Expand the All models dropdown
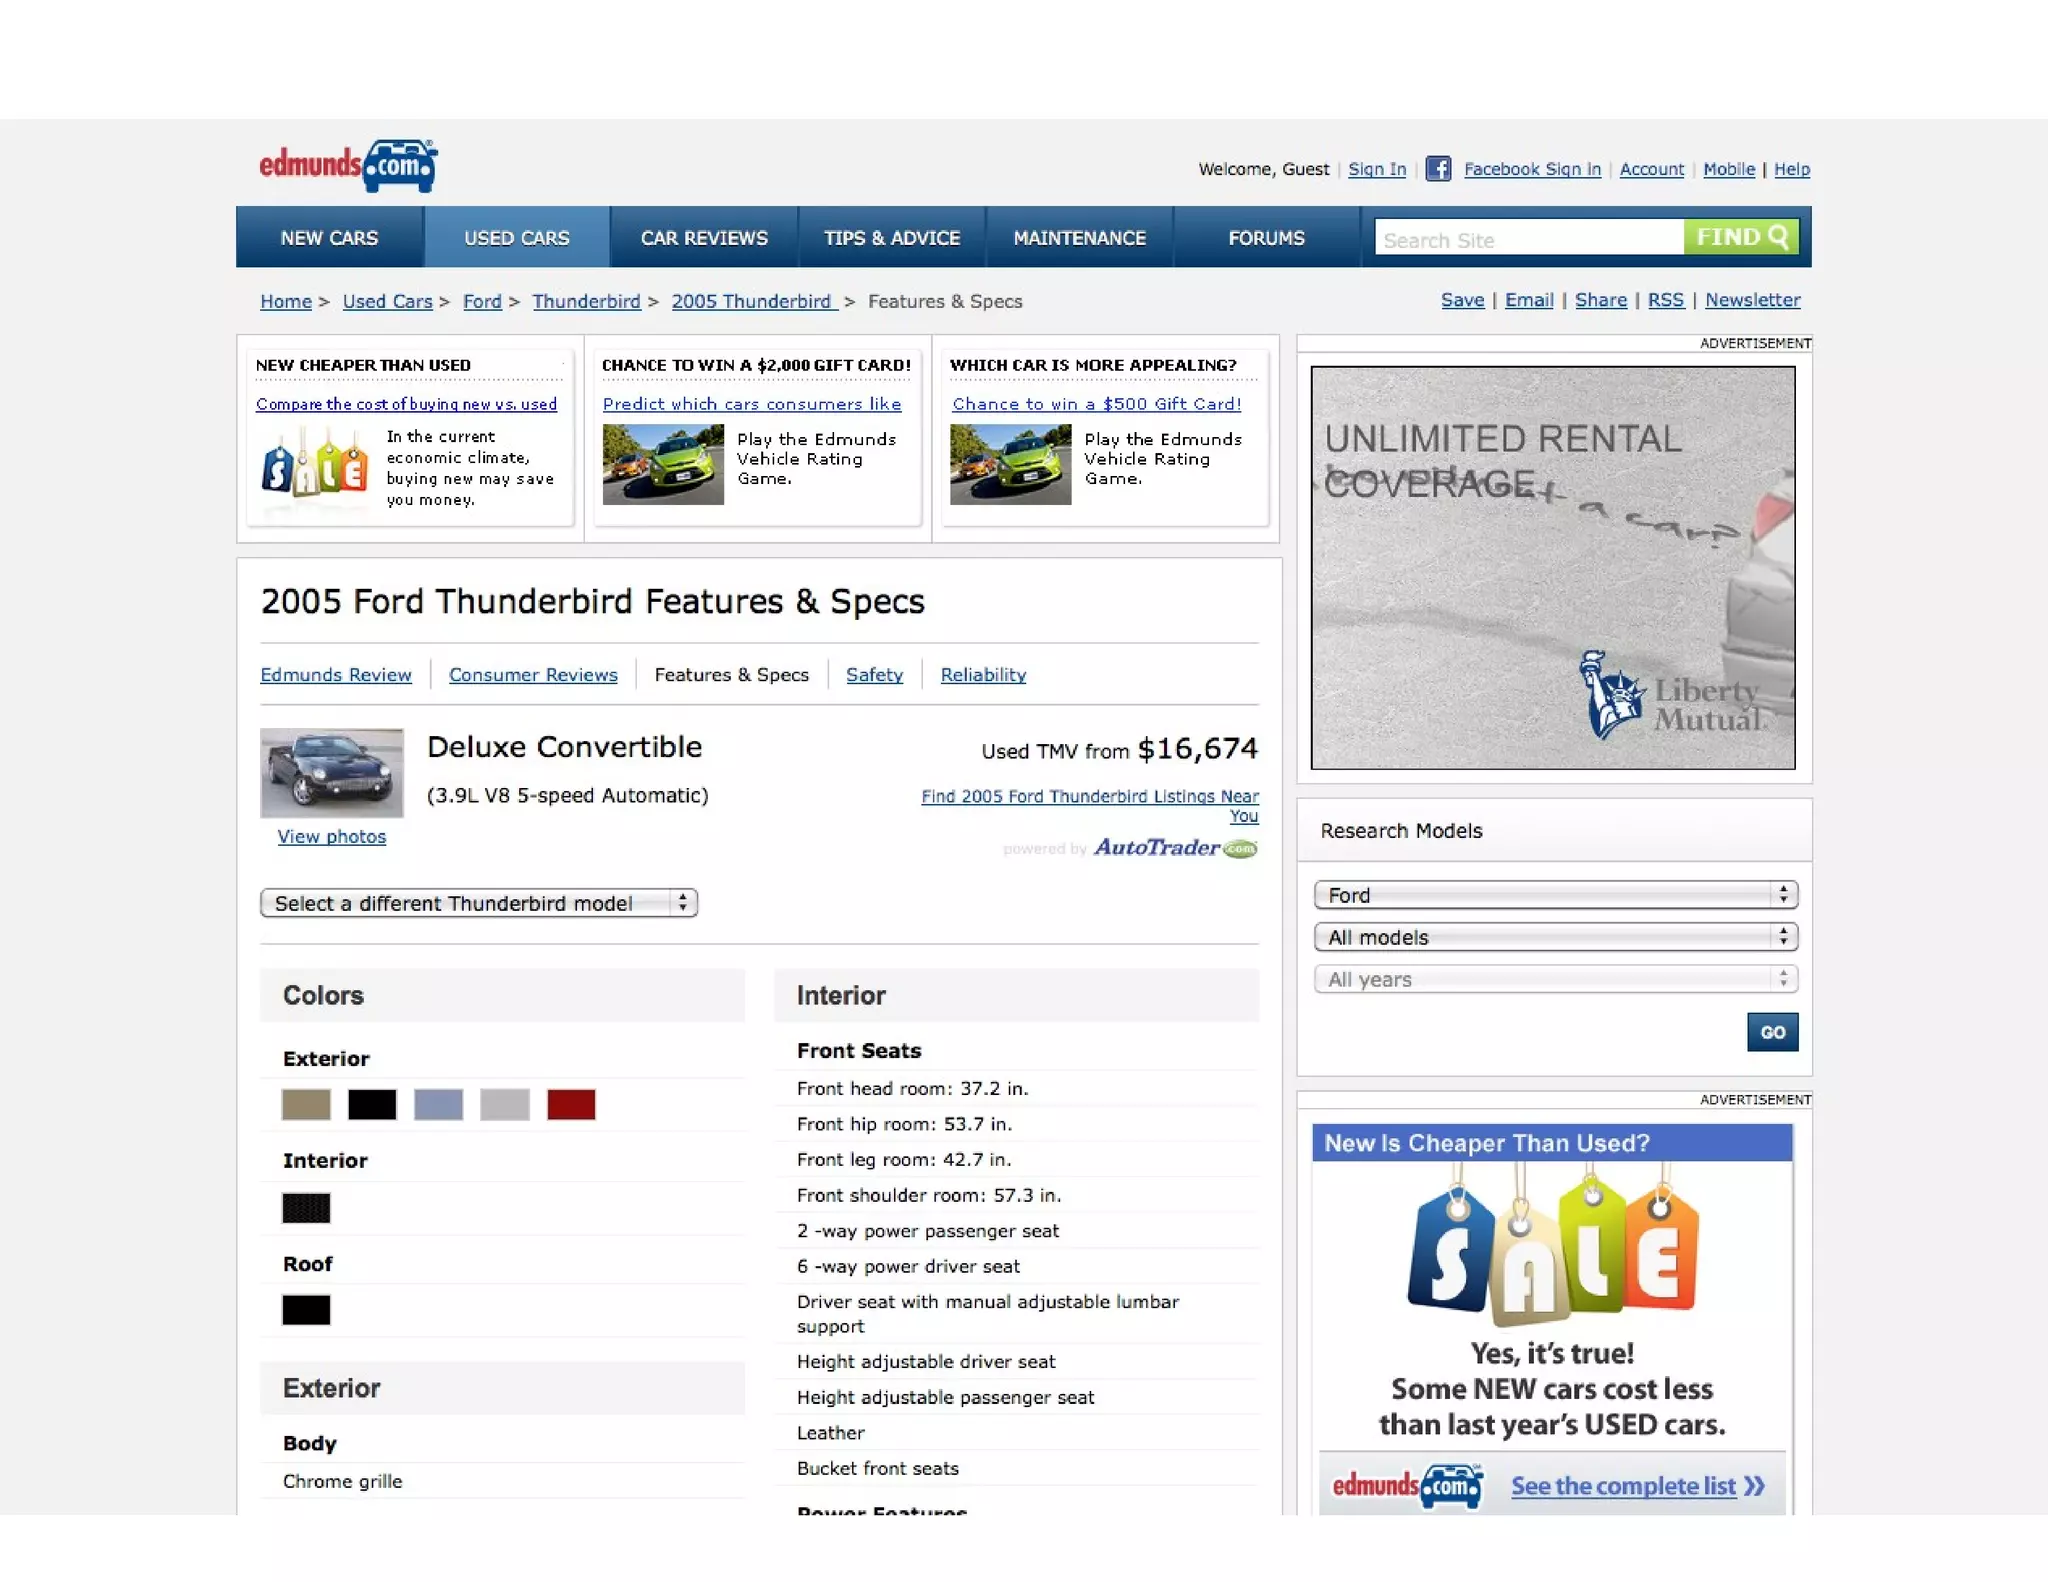Viewport: 2048px width, 1582px height. coord(1555,937)
